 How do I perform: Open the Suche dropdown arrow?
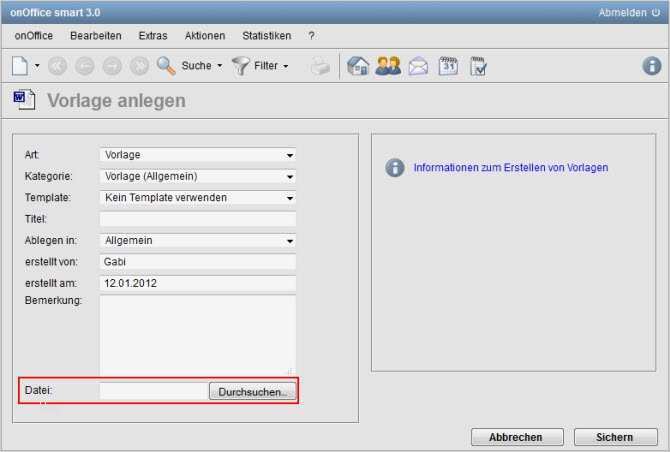(220, 66)
